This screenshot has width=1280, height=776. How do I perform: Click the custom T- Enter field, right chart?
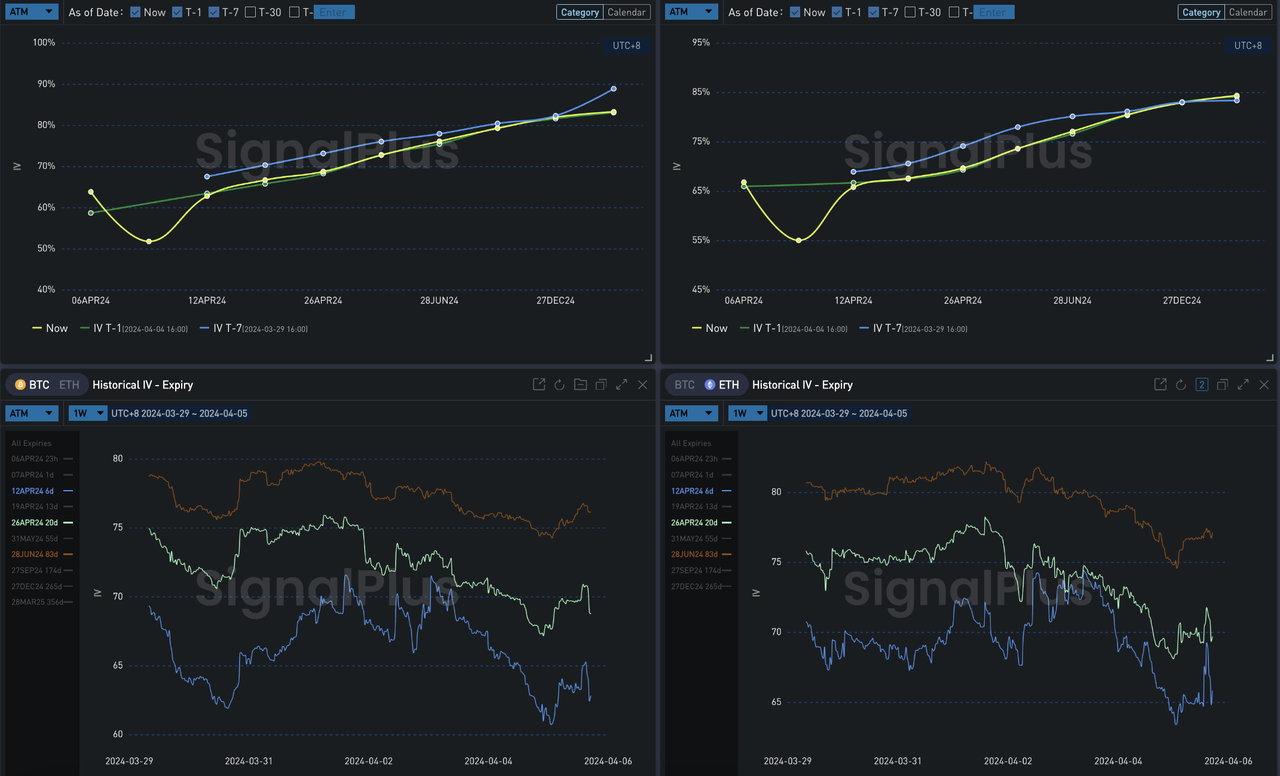[x=992, y=12]
